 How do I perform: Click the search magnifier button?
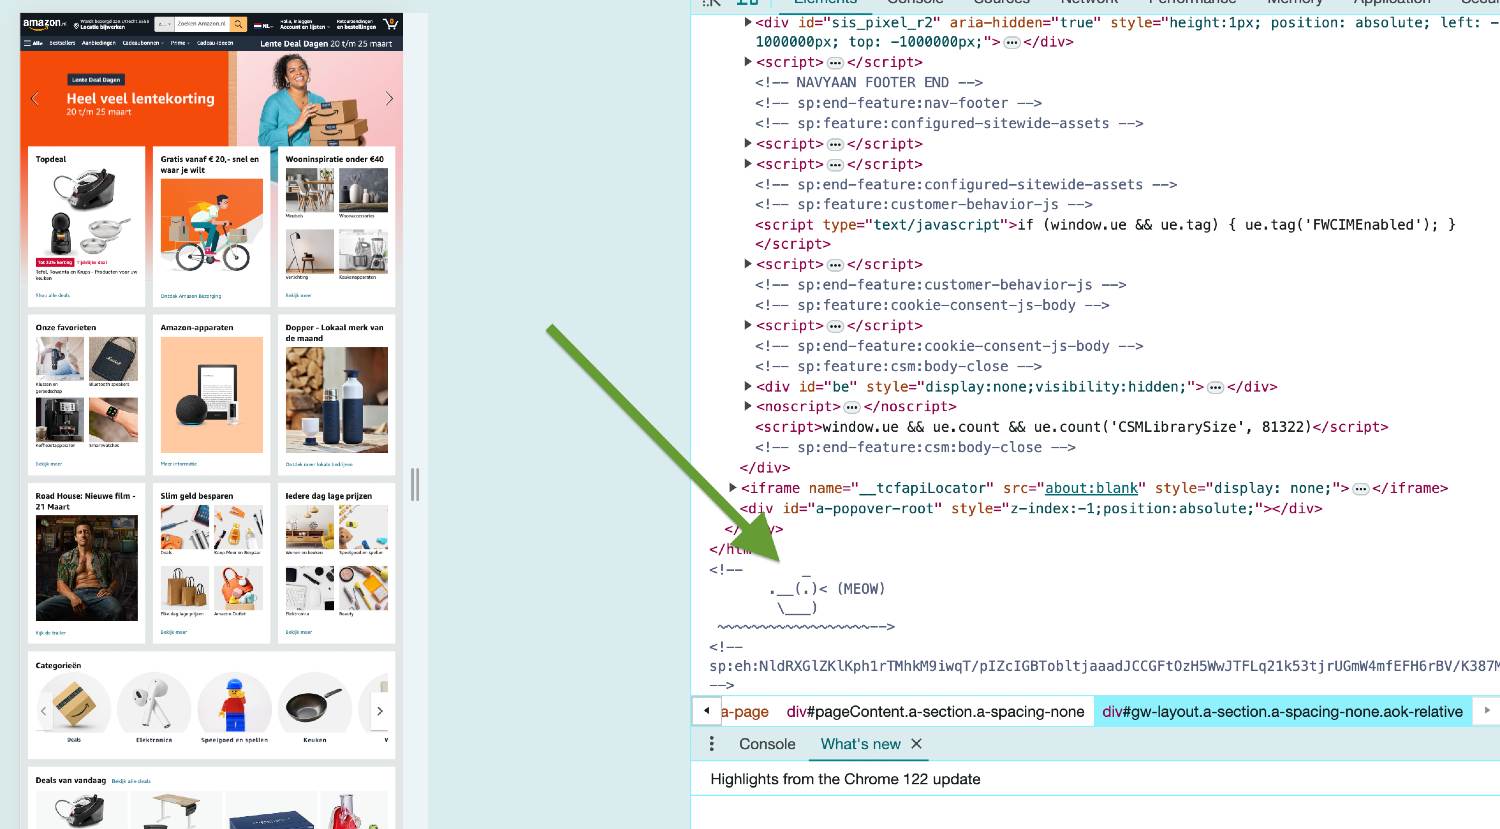[238, 24]
